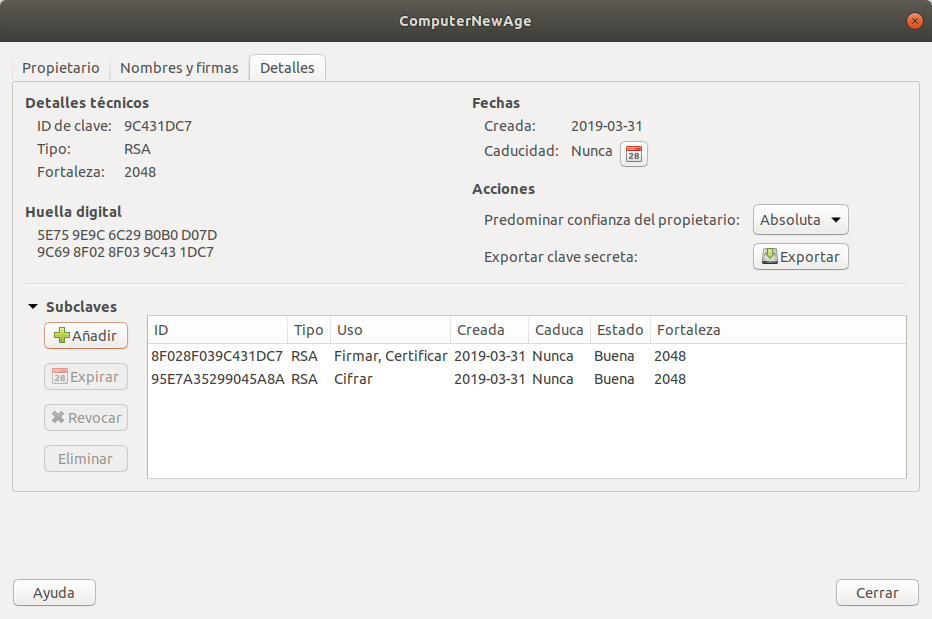Screen dimensions: 932x619
Task: Click the Exportar secret key button
Action: [800, 257]
